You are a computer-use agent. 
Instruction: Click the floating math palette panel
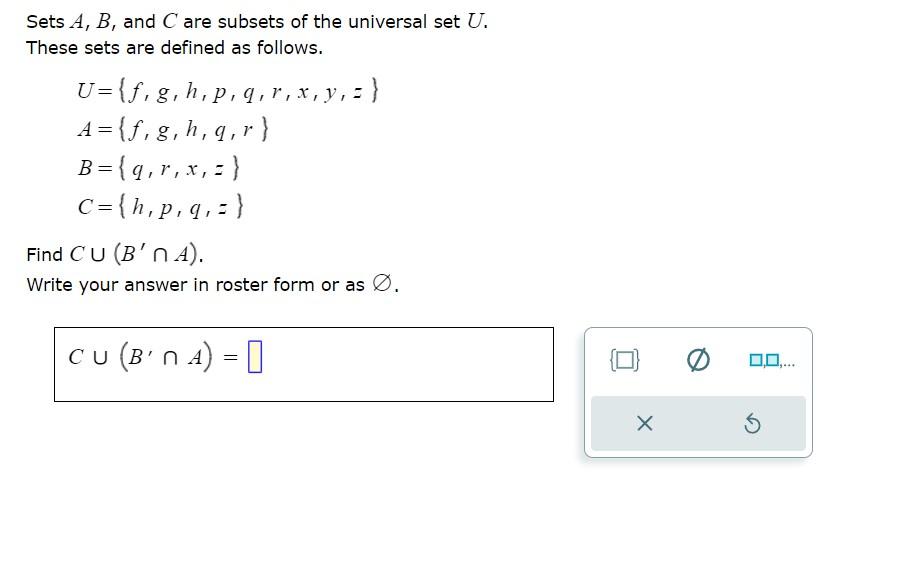[x=696, y=391]
